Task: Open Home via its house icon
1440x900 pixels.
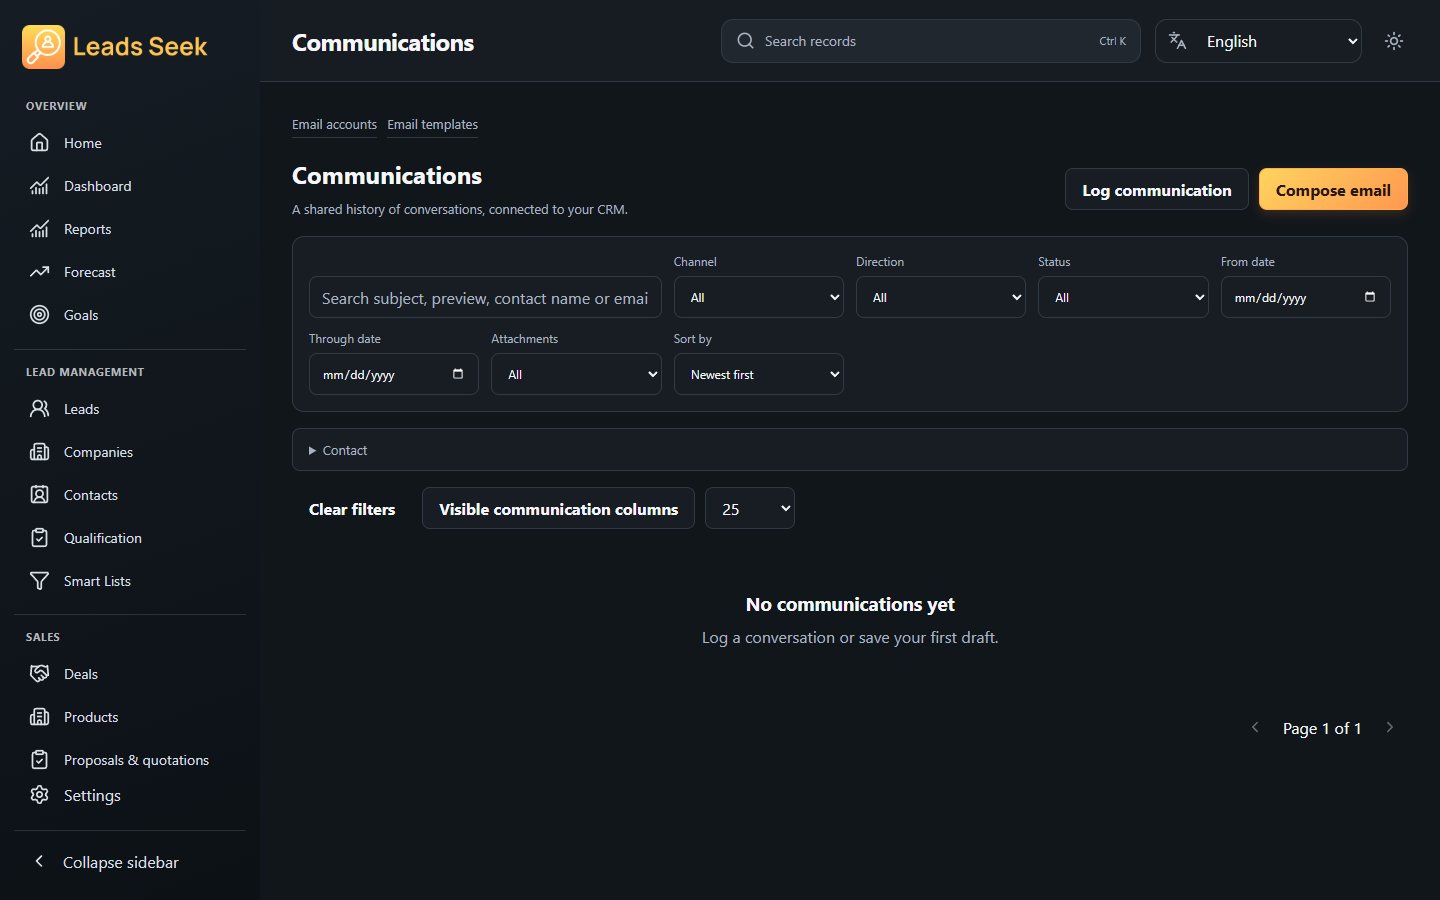Action: pyautogui.click(x=39, y=143)
